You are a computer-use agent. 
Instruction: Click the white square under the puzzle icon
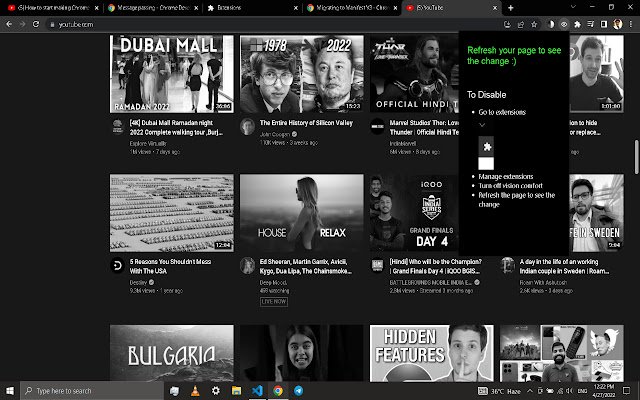[486, 164]
